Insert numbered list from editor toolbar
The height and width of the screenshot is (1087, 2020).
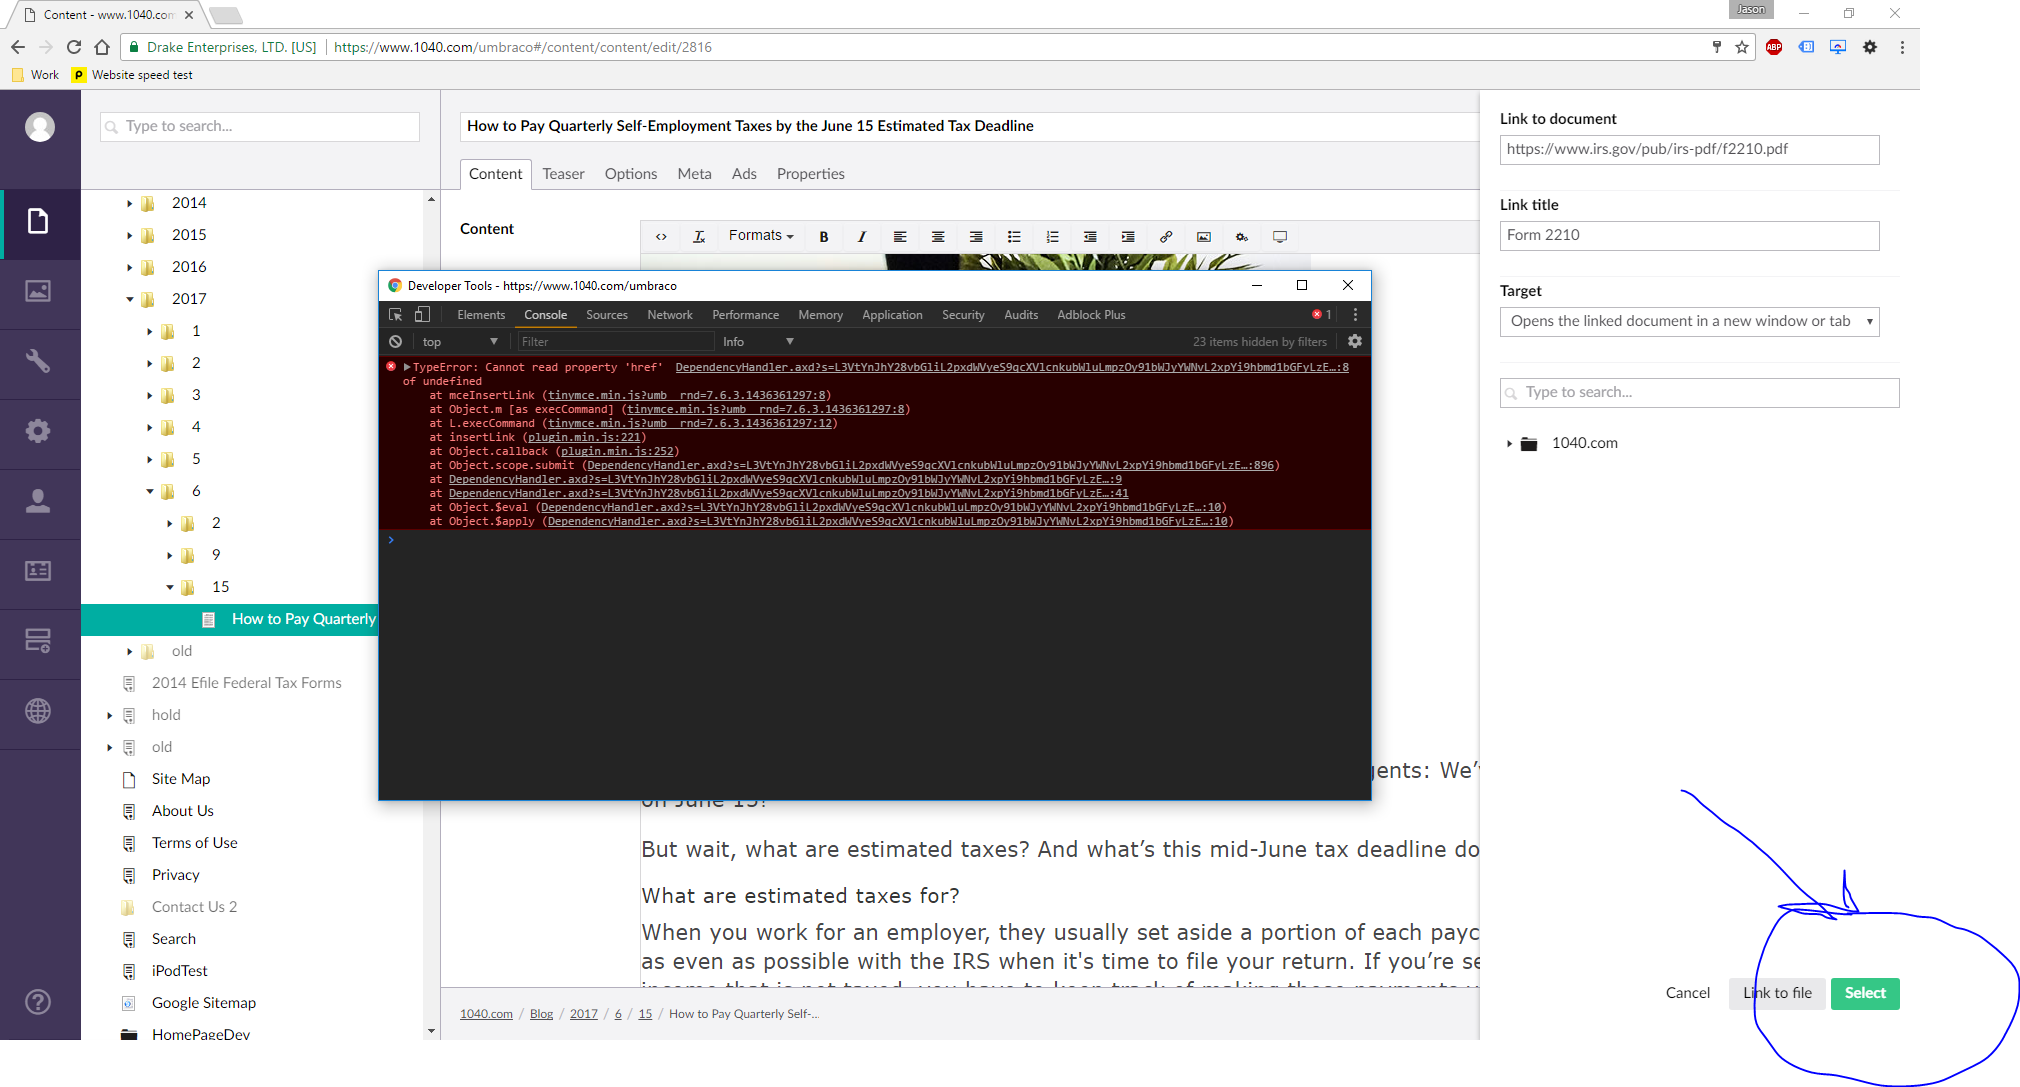pyautogui.click(x=1052, y=237)
